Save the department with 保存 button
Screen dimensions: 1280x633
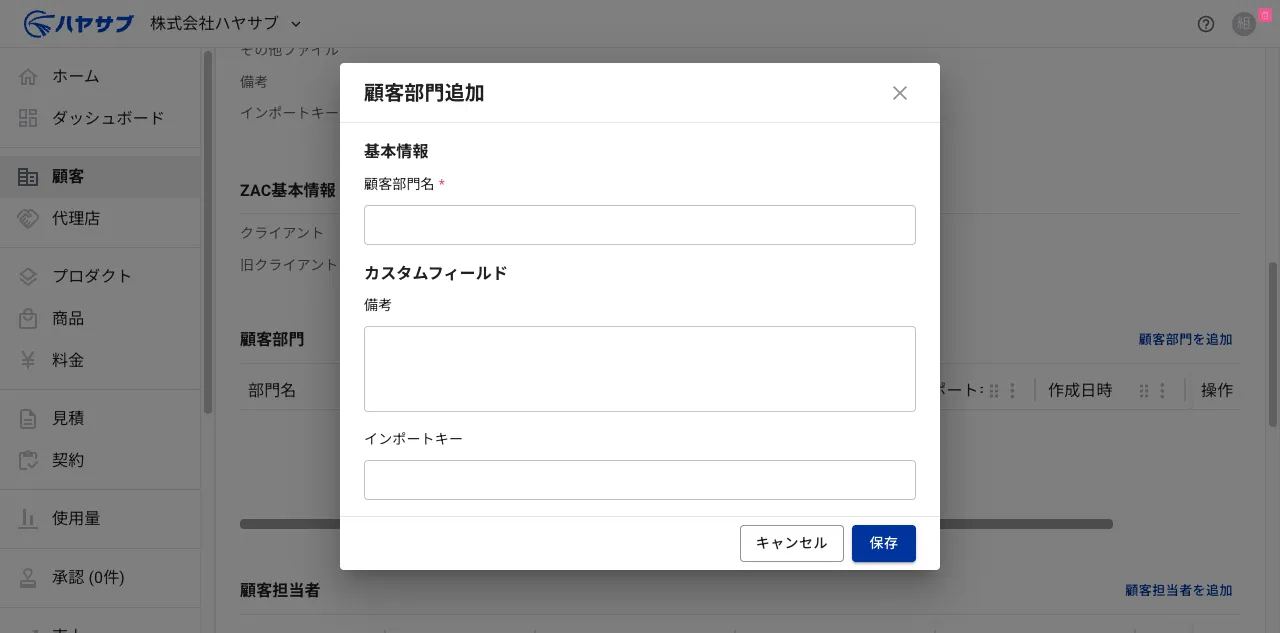(x=884, y=543)
